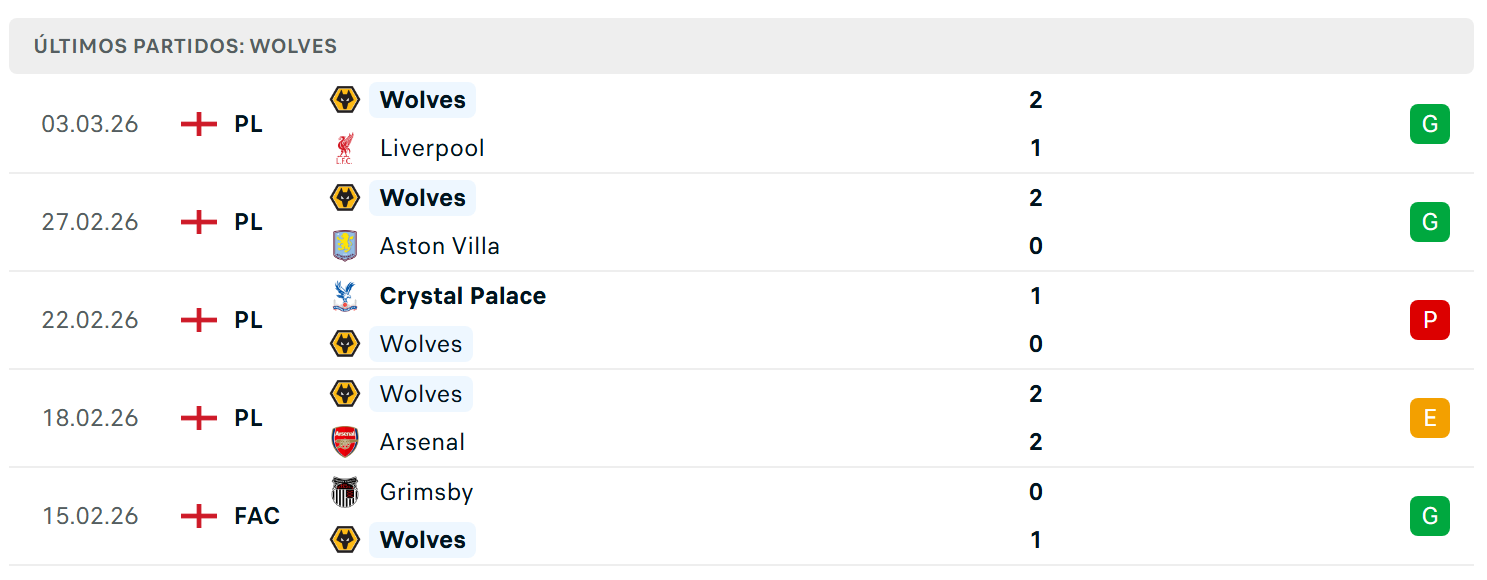The width and height of the screenshot is (1487, 580).
Task: Click the Liverpool team name
Action: pos(432,148)
